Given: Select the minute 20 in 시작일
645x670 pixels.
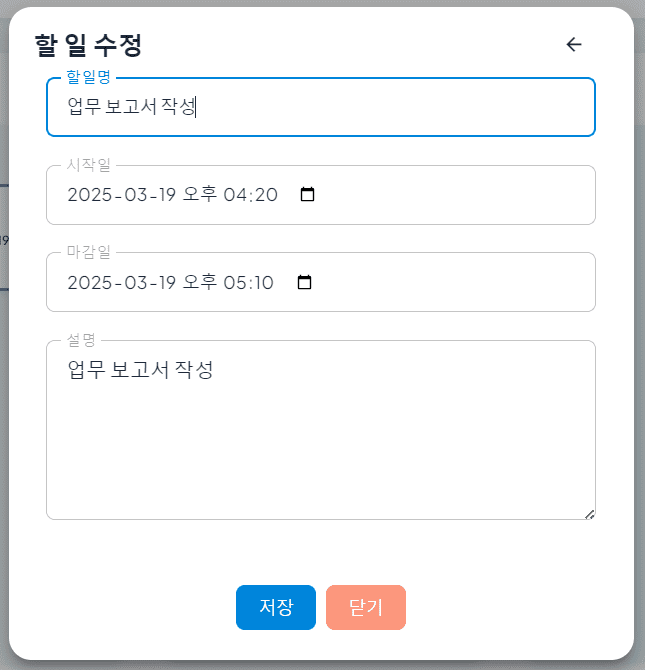Looking at the screenshot, I should click(266, 195).
